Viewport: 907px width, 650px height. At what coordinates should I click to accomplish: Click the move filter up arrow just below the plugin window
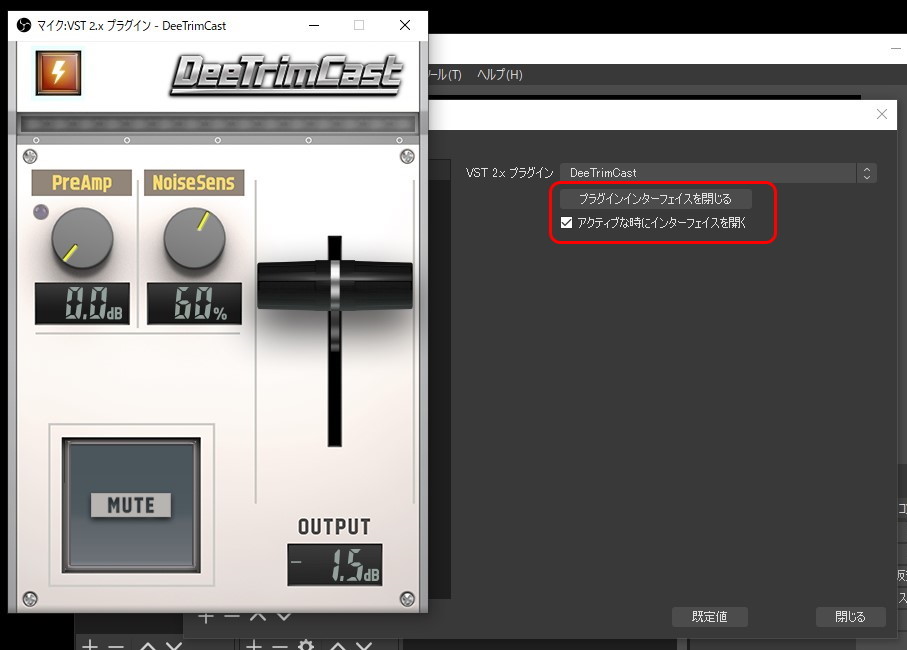coord(258,616)
